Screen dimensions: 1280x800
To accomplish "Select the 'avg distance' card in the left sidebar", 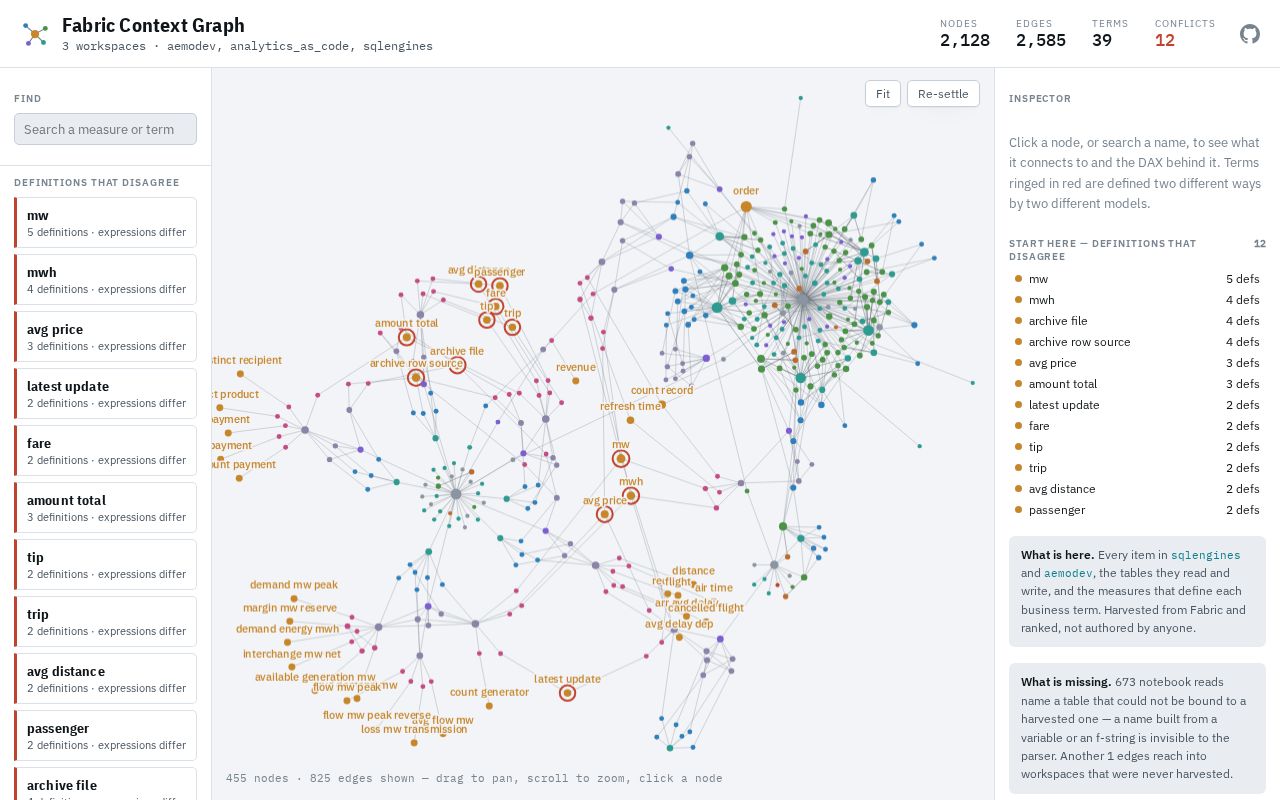I will pyautogui.click(x=105, y=679).
